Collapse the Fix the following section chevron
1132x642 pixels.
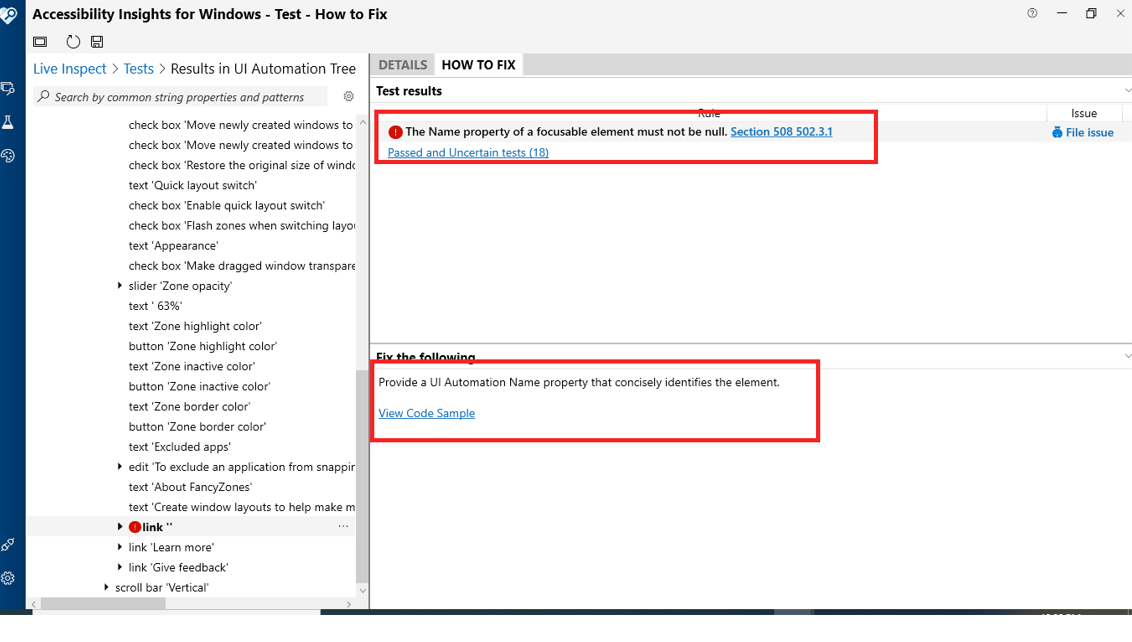coord(1127,355)
